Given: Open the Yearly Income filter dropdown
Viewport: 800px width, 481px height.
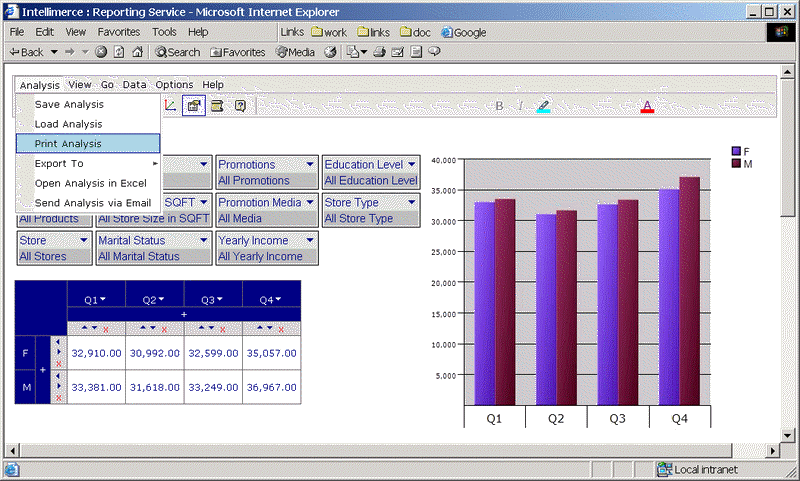Looking at the screenshot, I should pyautogui.click(x=310, y=240).
